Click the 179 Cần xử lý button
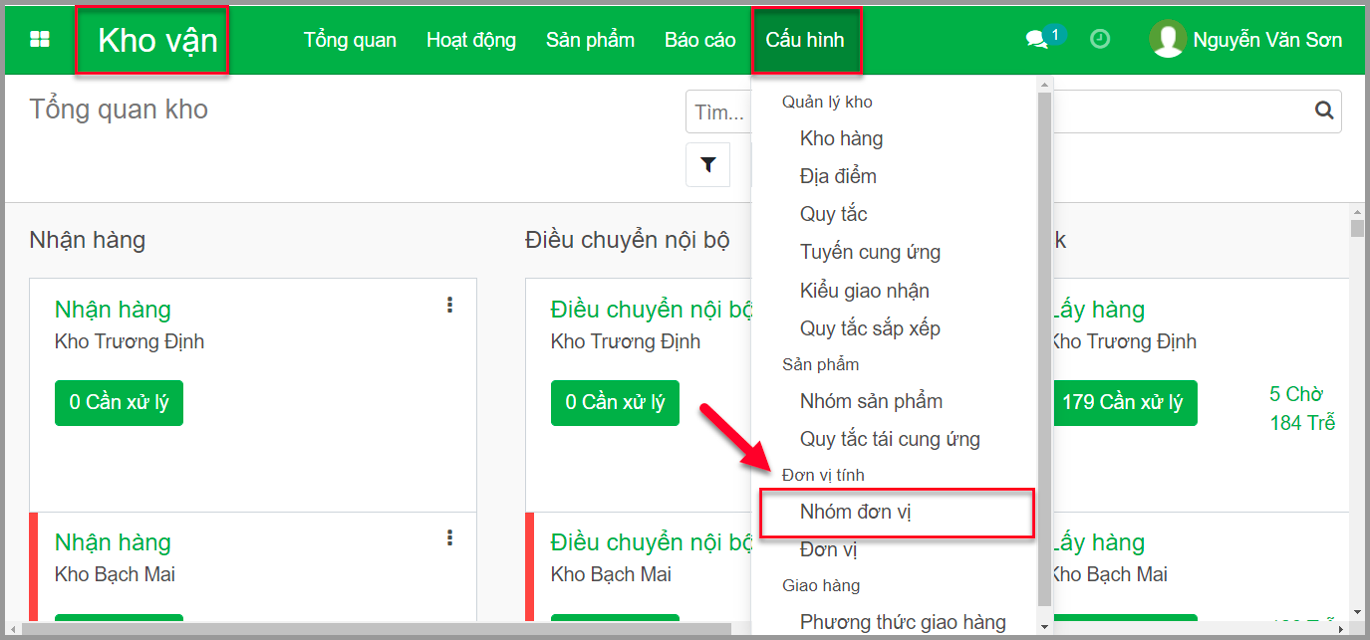The width and height of the screenshot is (1370, 640). pos(1122,402)
